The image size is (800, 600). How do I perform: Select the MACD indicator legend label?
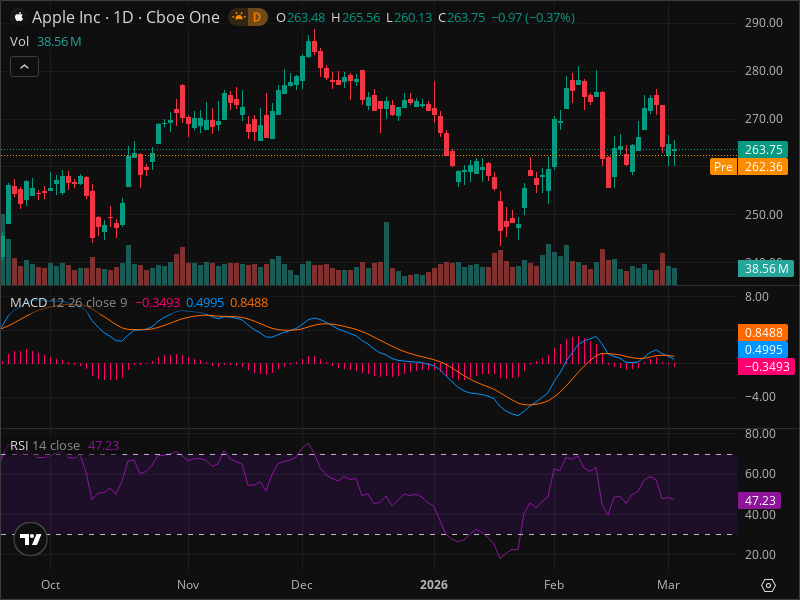(29, 303)
